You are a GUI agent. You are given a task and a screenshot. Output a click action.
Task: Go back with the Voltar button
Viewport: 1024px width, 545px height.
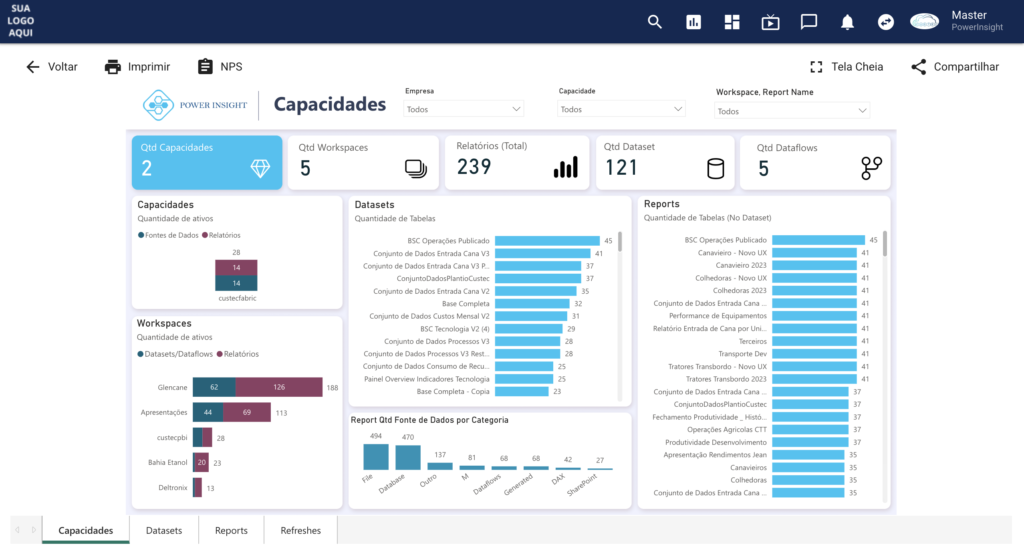51,67
